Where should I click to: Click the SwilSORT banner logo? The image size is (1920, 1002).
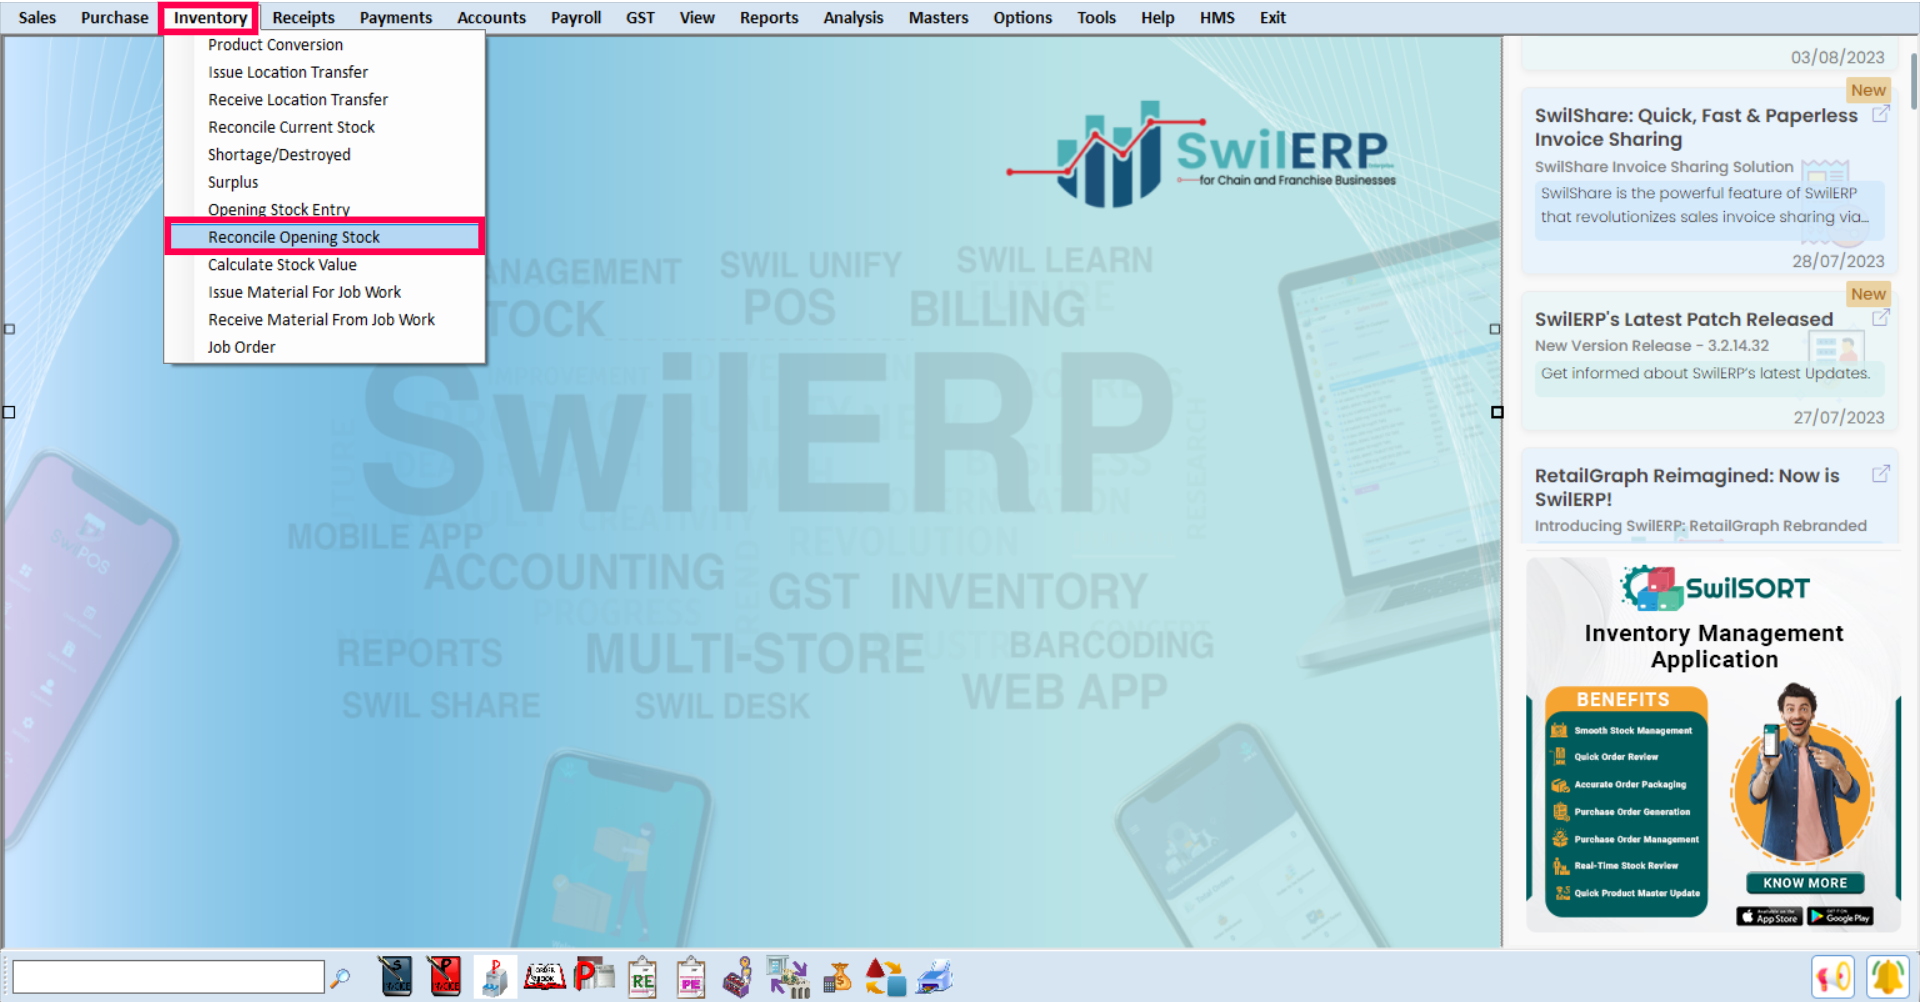(1715, 588)
